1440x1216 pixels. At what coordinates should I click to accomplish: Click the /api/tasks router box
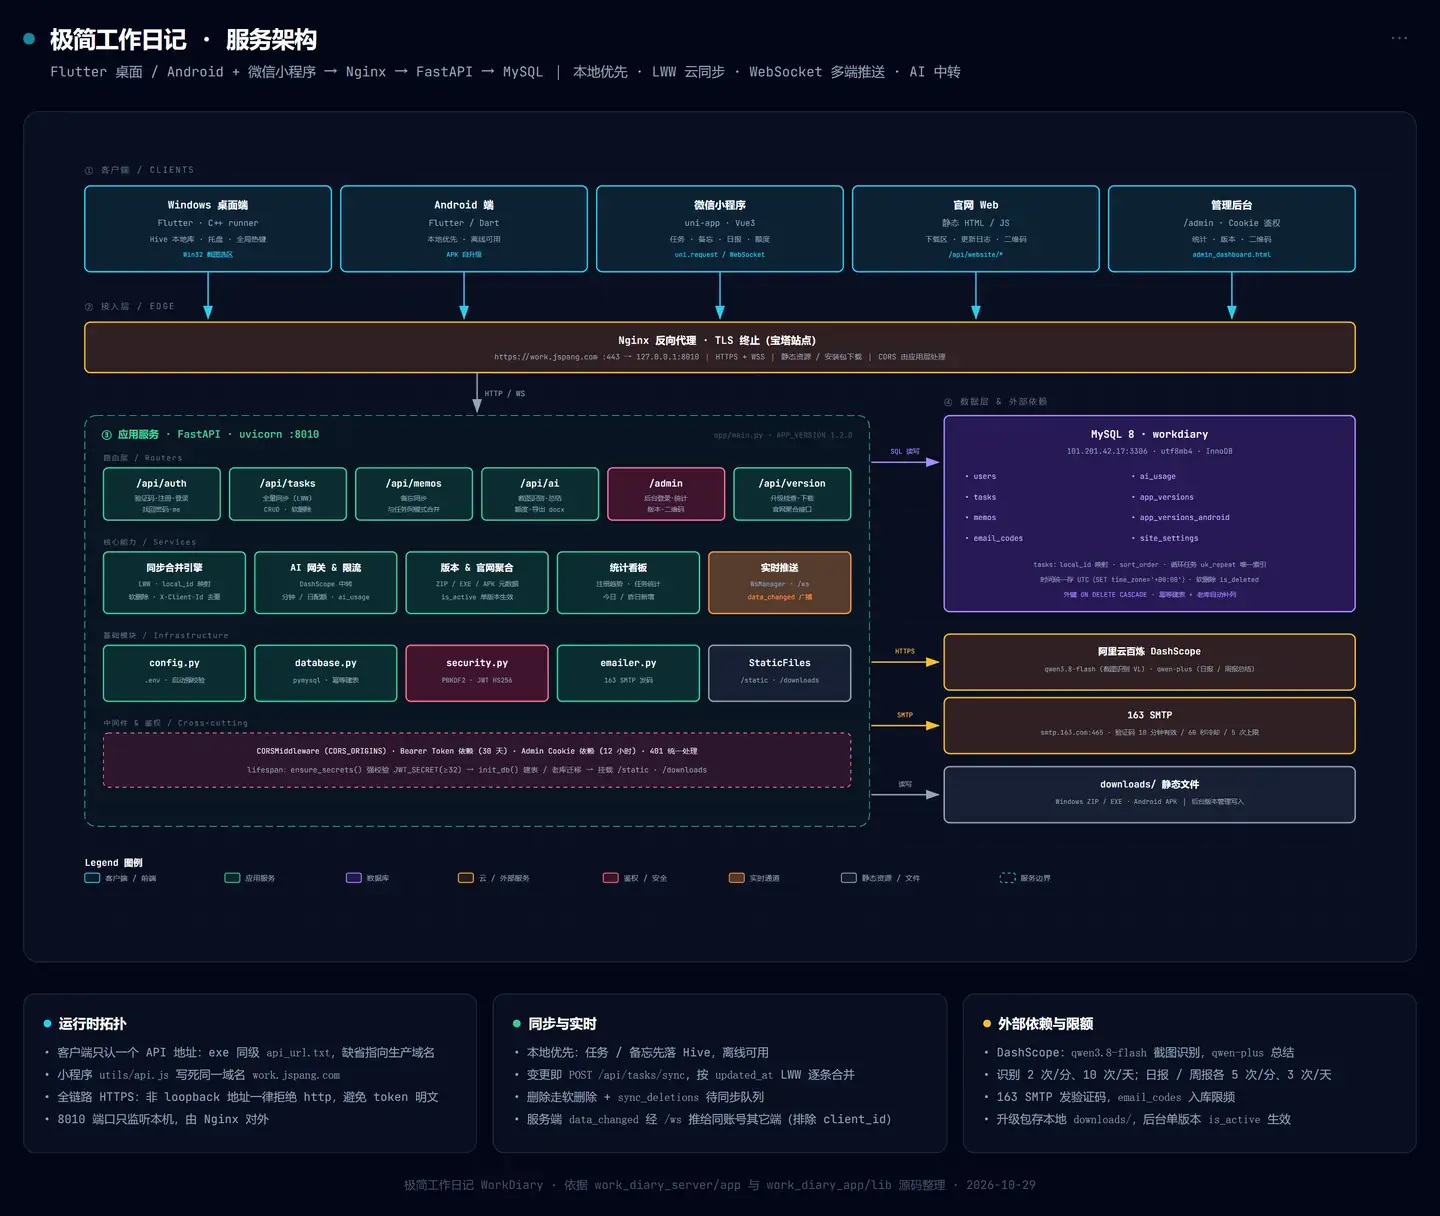click(288, 494)
